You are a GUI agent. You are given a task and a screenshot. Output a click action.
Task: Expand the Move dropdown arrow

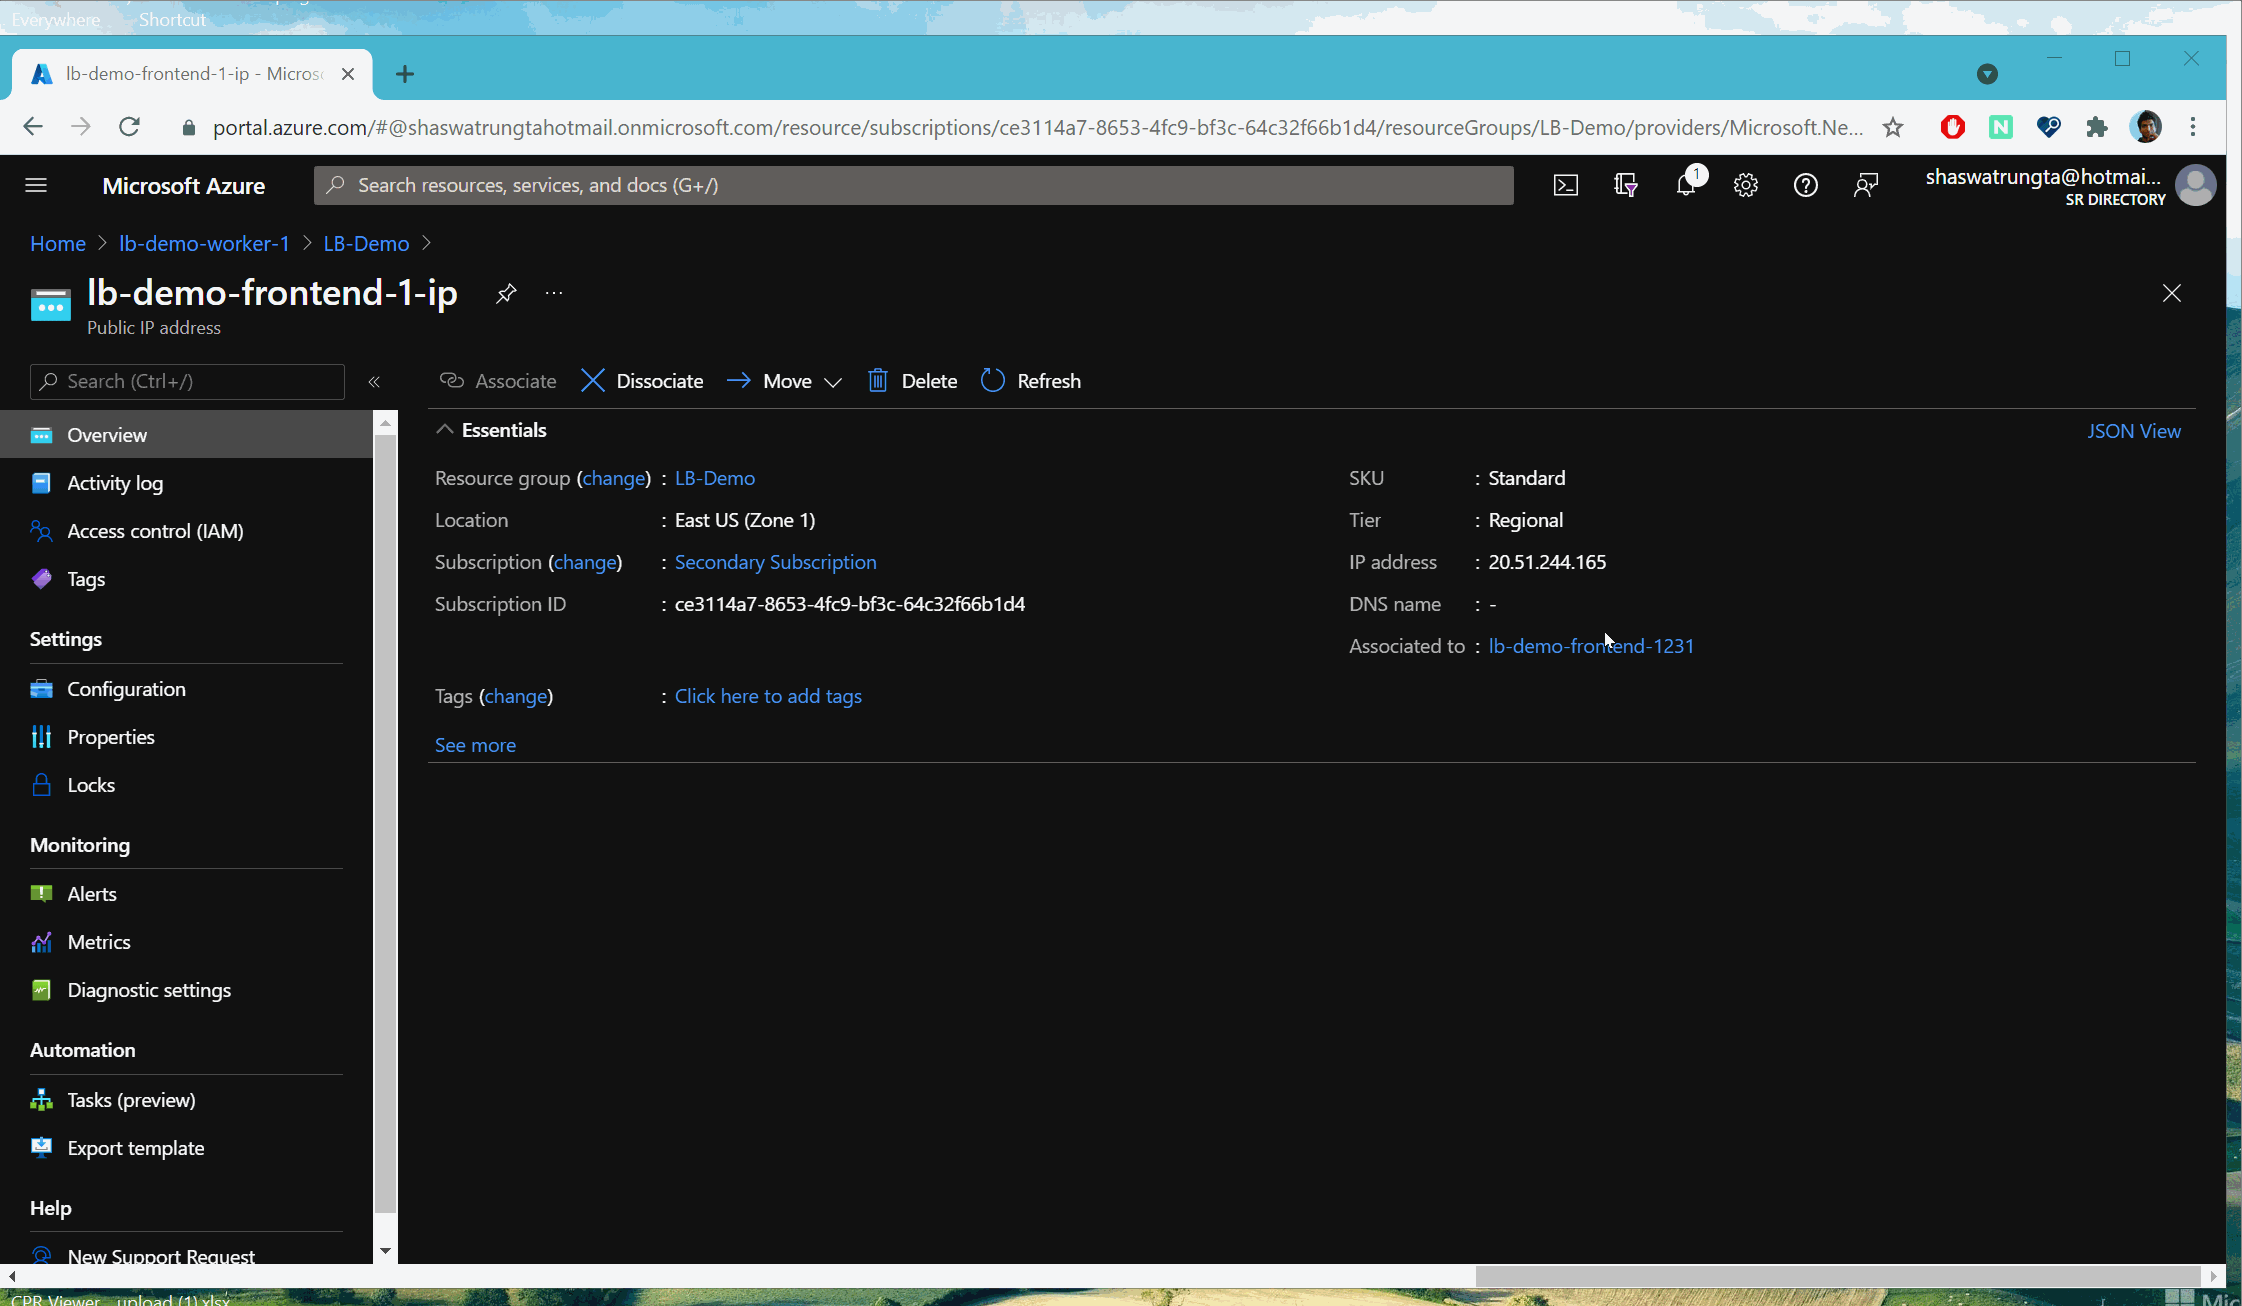tap(832, 381)
